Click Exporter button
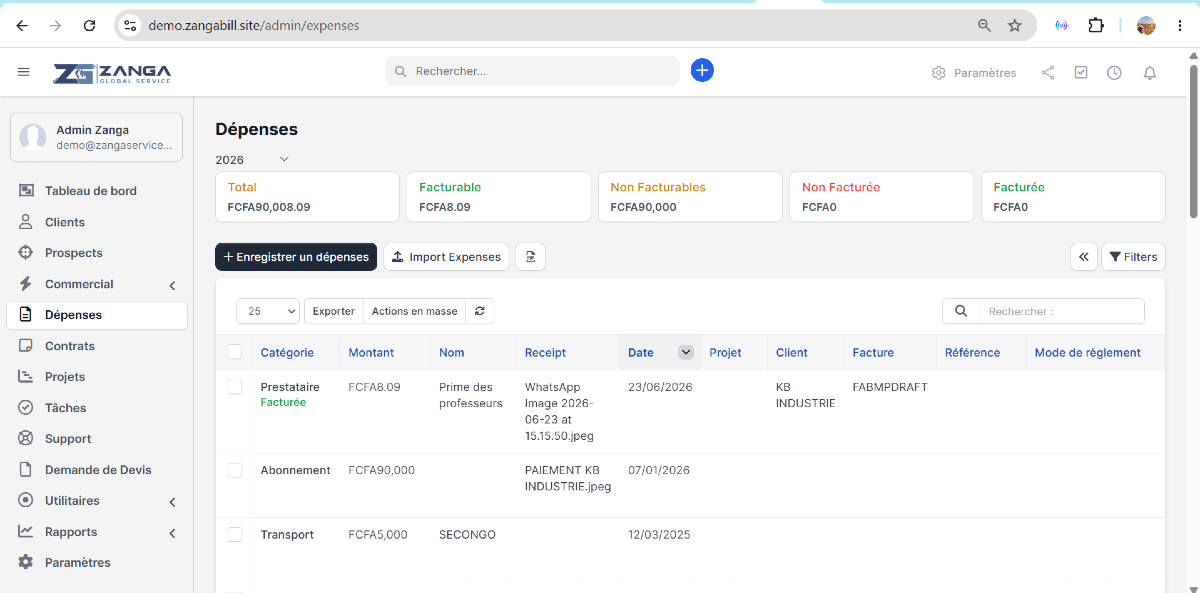This screenshot has width=1200, height=593. point(334,311)
